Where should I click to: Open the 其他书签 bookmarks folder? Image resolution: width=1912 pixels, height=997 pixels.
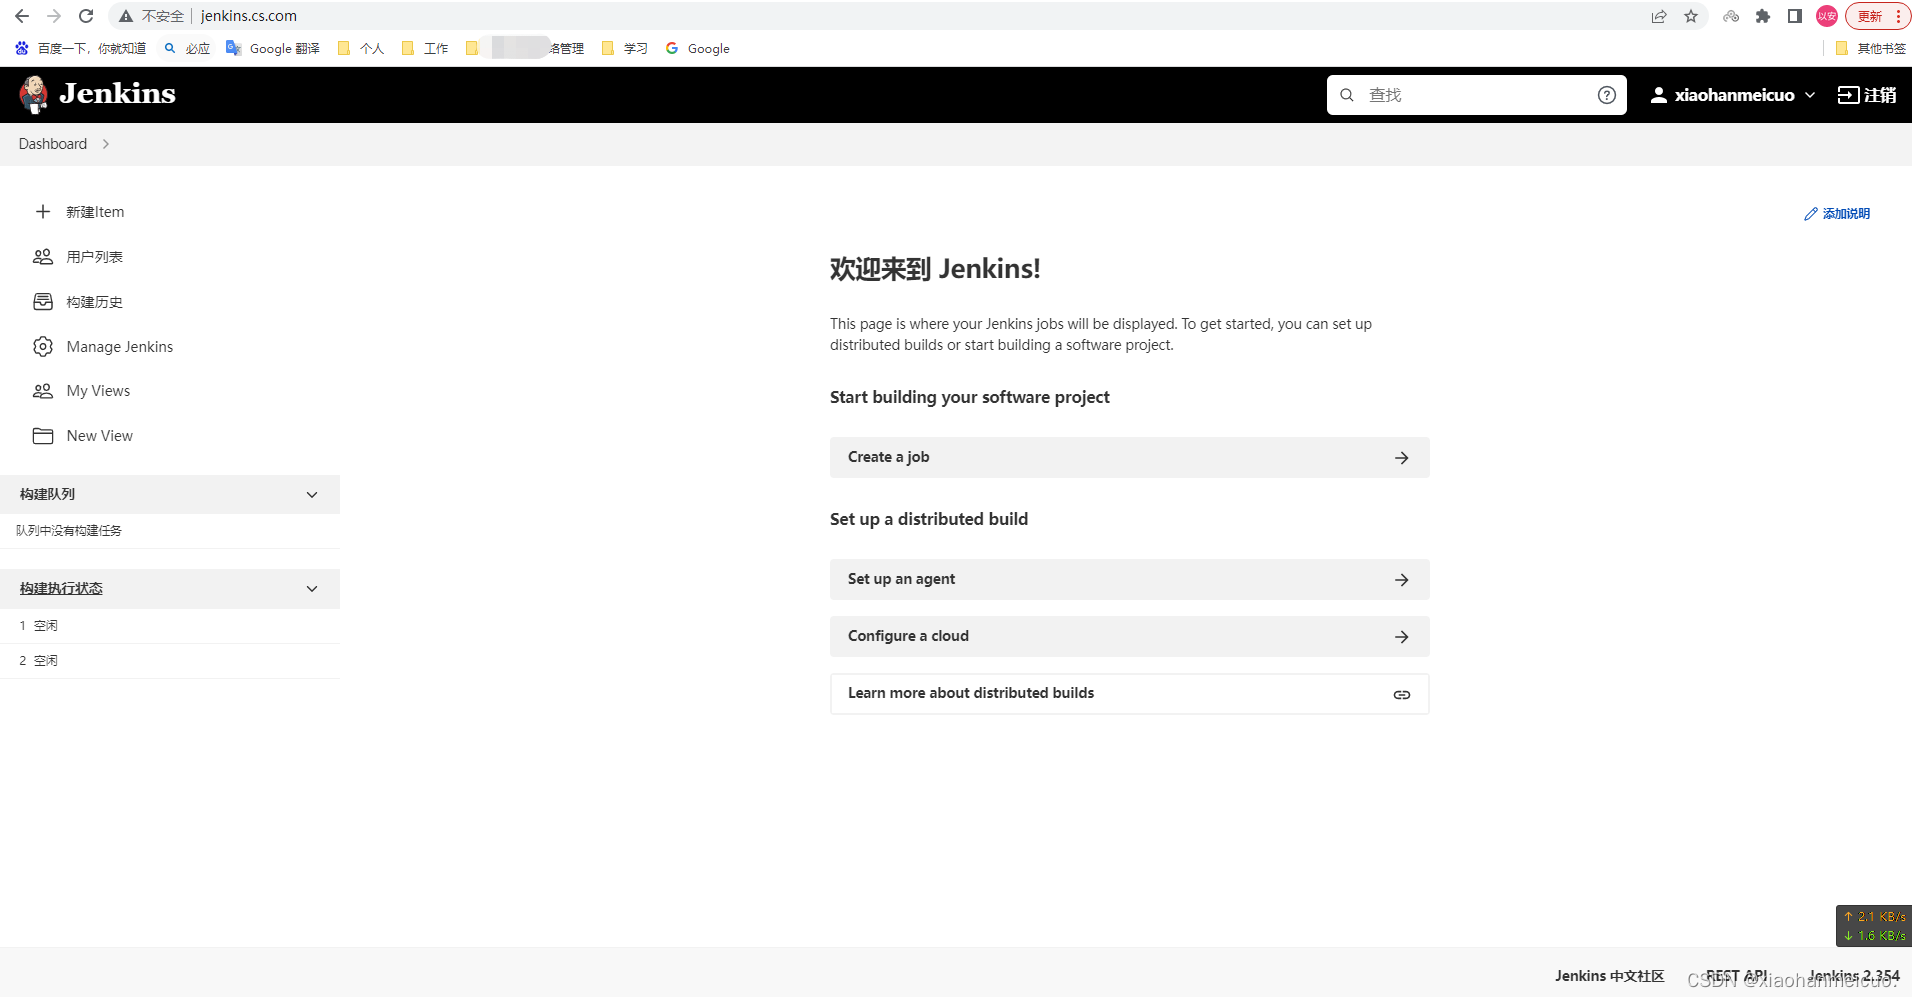click(x=1871, y=48)
